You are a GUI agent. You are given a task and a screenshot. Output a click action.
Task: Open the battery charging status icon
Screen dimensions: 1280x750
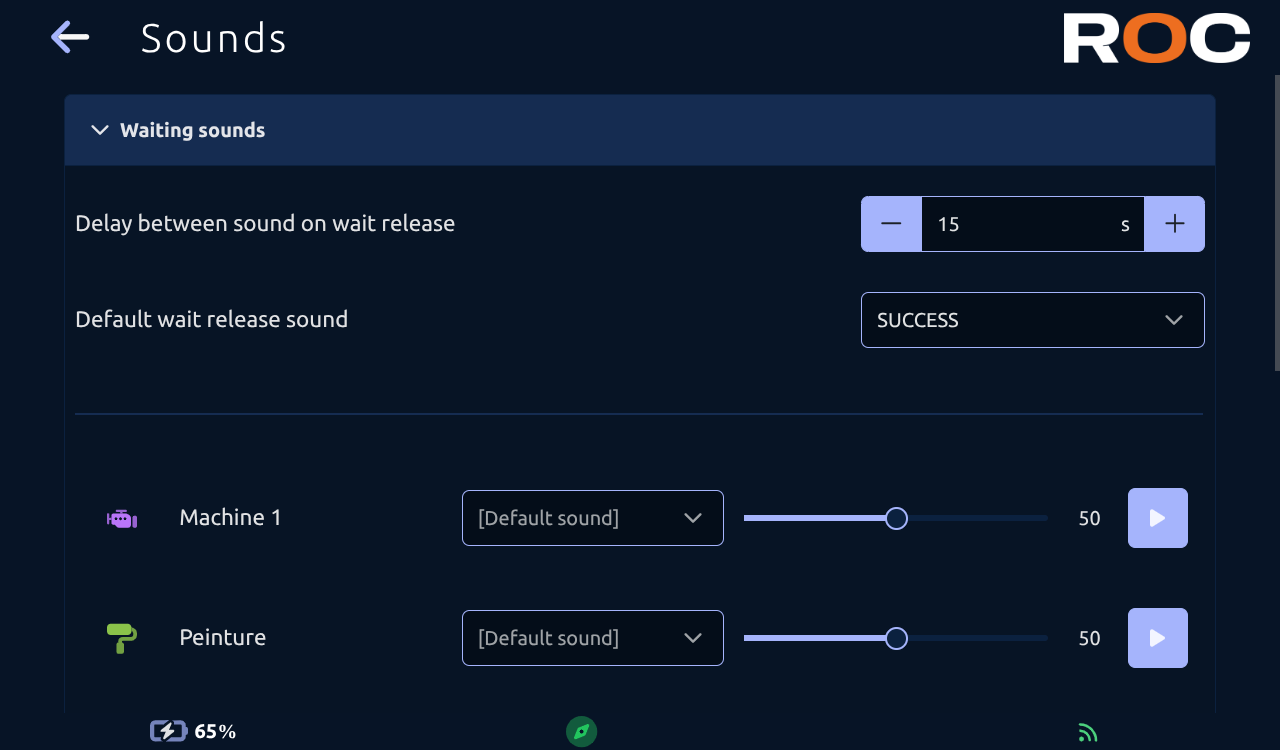pyautogui.click(x=169, y=731)
